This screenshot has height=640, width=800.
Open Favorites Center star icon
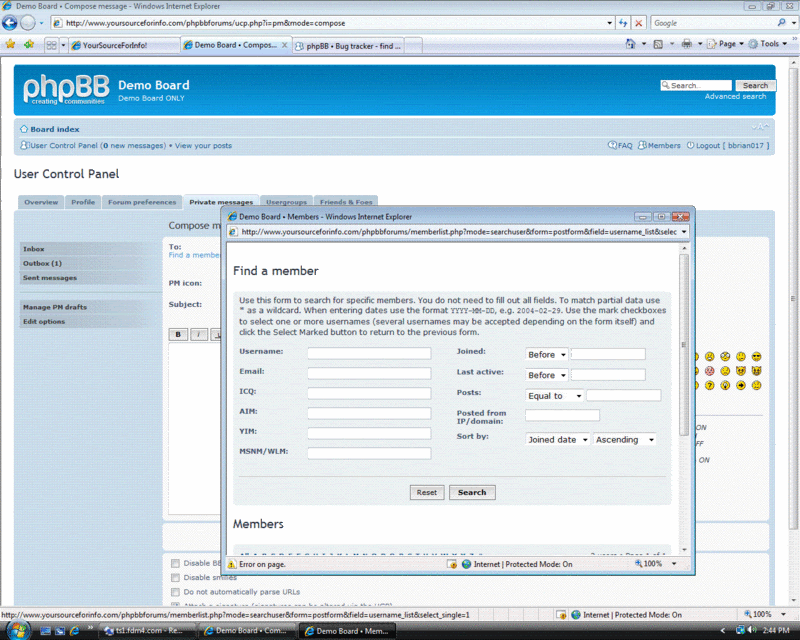click(x=10, y=44)
